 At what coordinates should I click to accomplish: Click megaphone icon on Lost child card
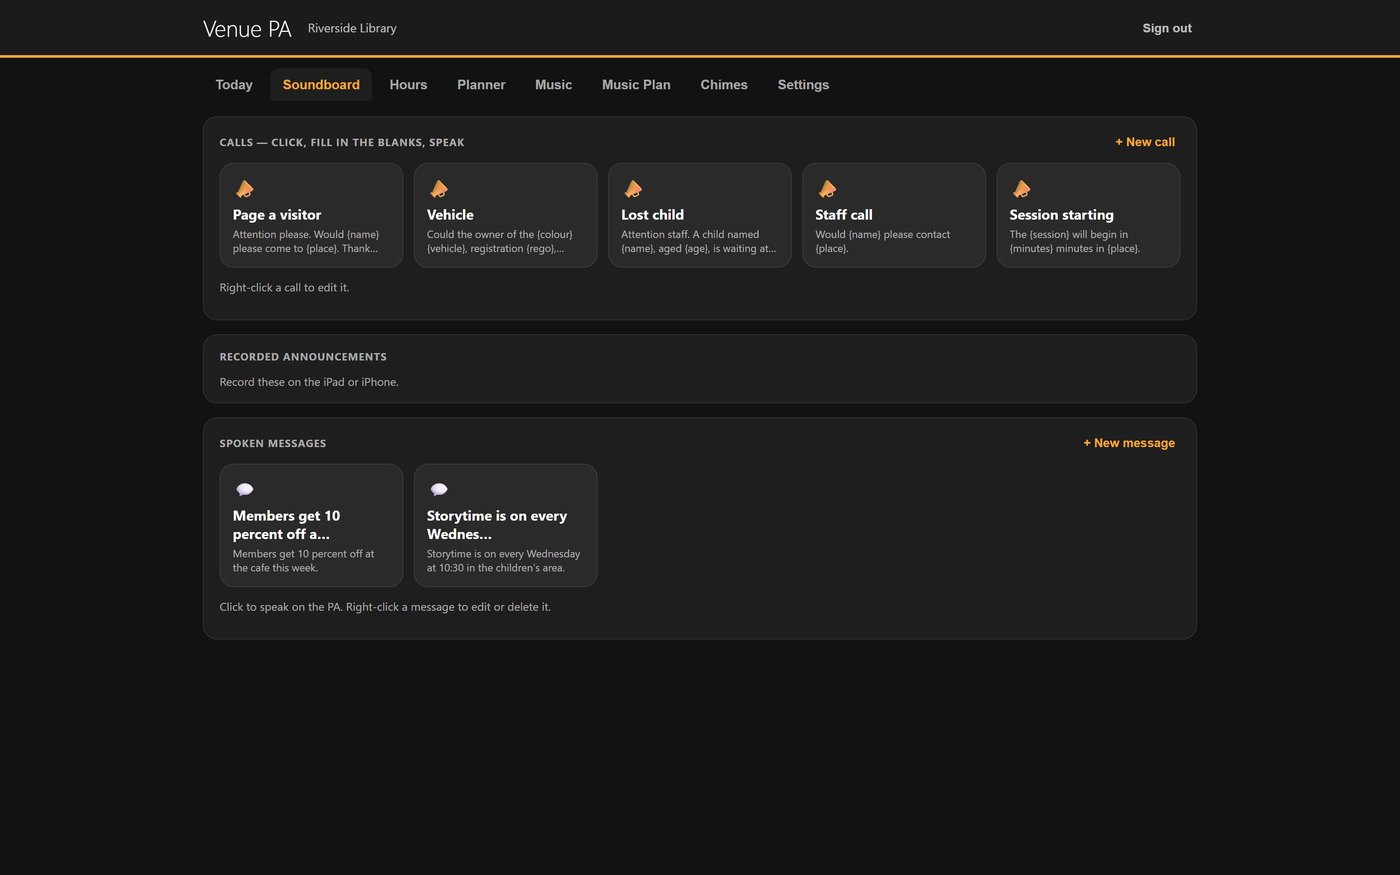(632, 189)
